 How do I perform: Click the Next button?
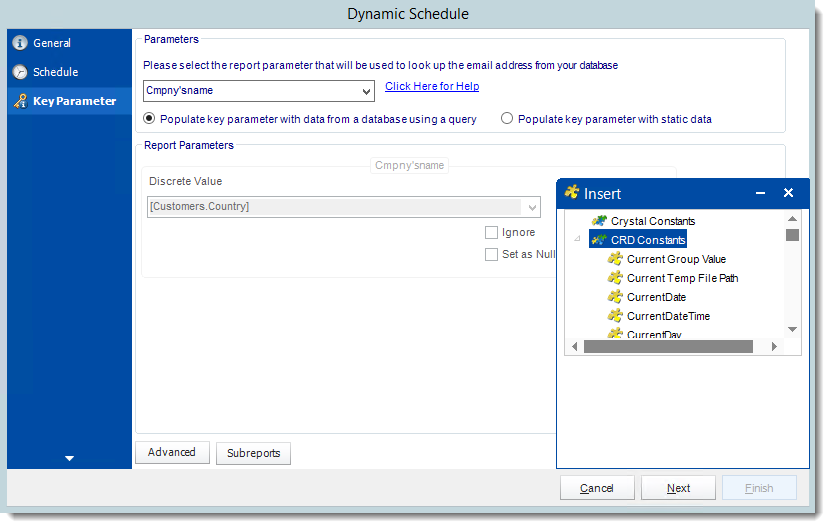(678, 488)
